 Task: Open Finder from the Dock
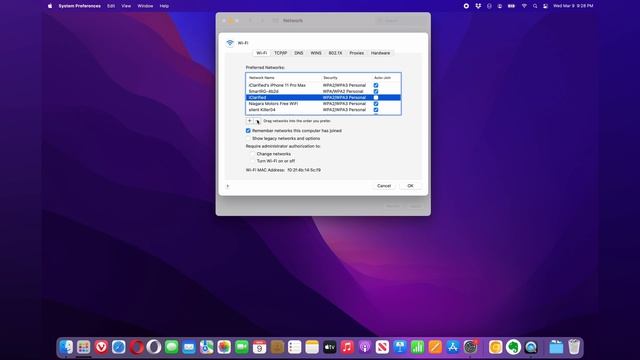(x=66, y=347)
